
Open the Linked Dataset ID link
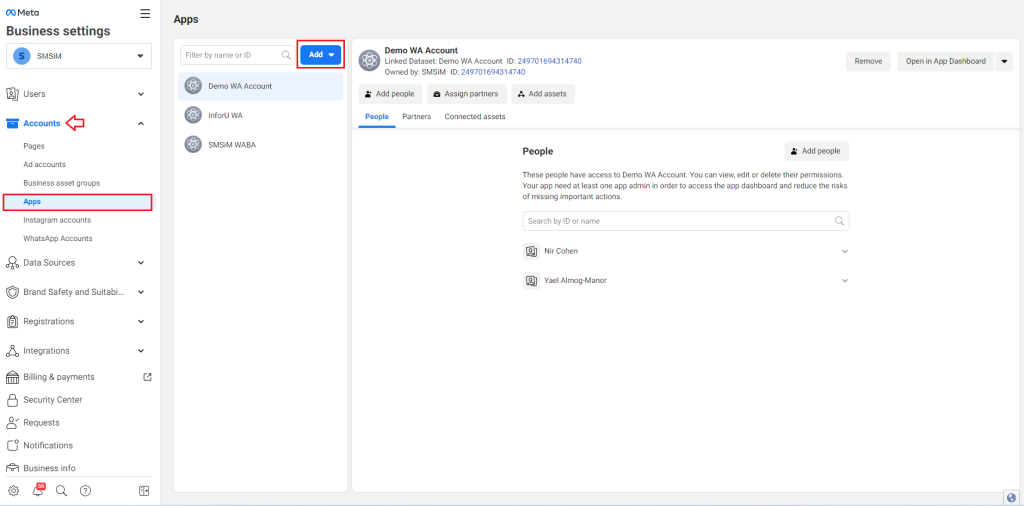(549, 61)
